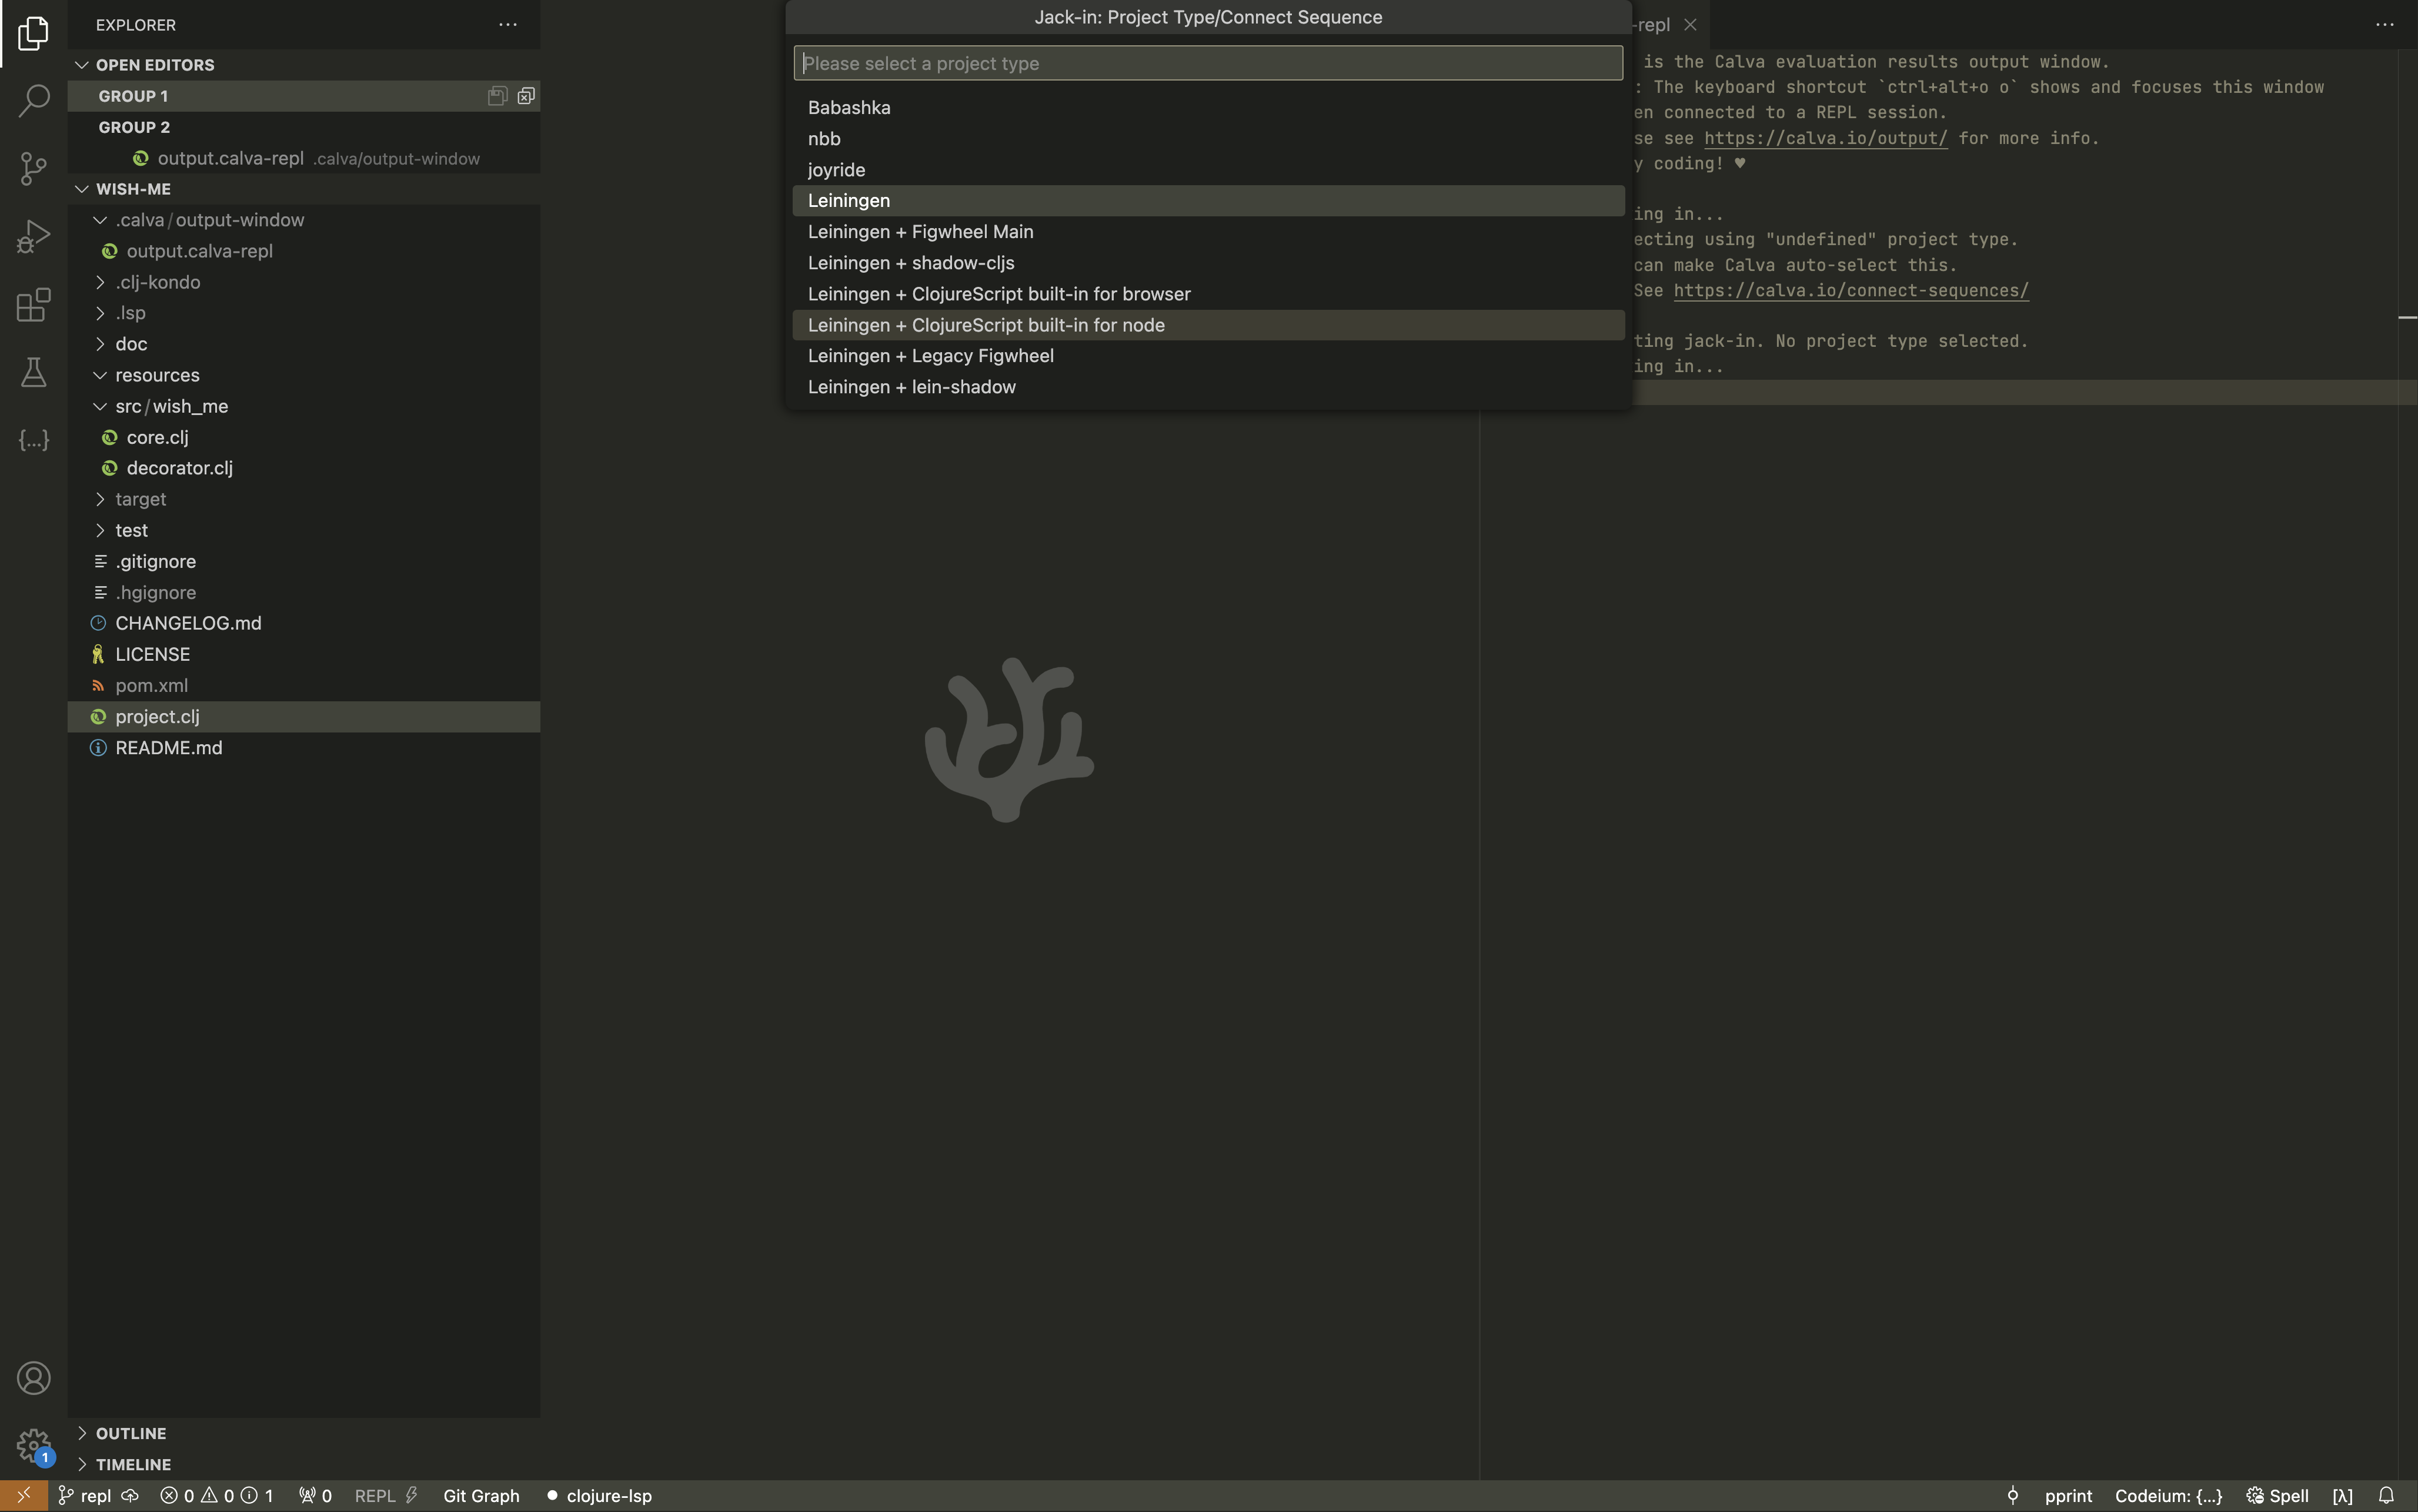Click the repl git branch status item

point(84,1496)
